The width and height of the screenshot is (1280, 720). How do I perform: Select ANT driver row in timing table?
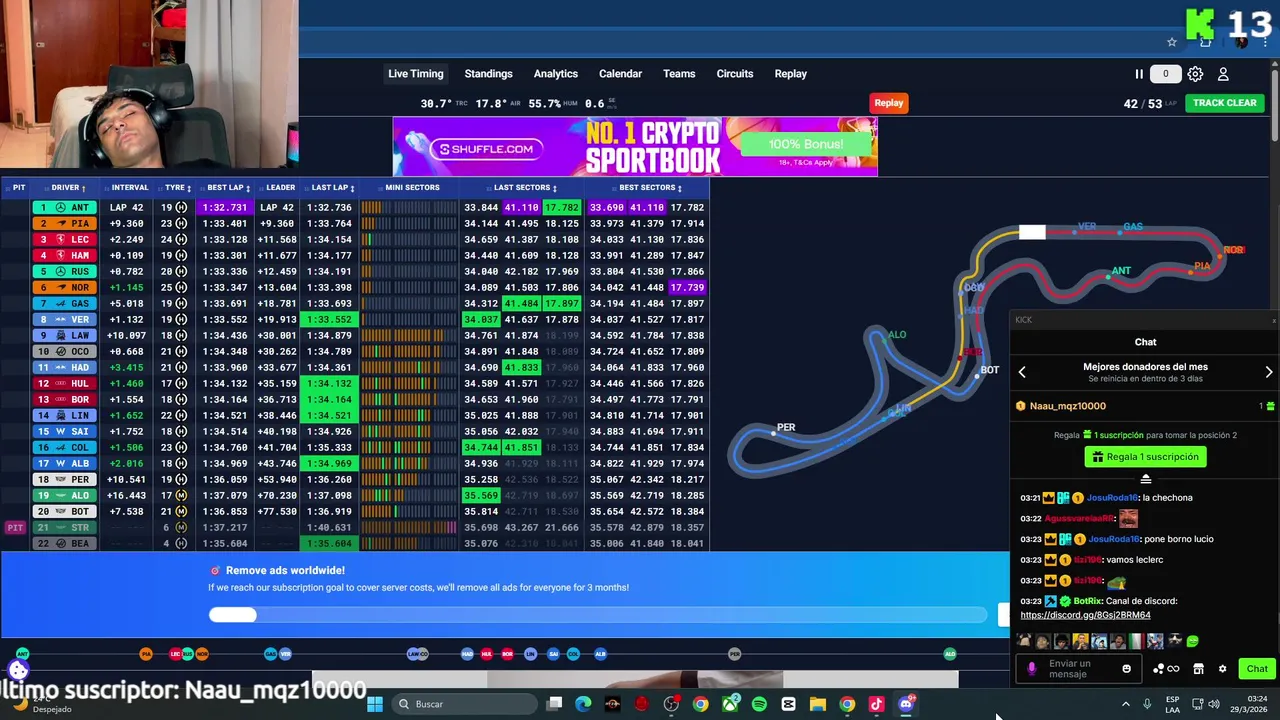tap(355, 207)
